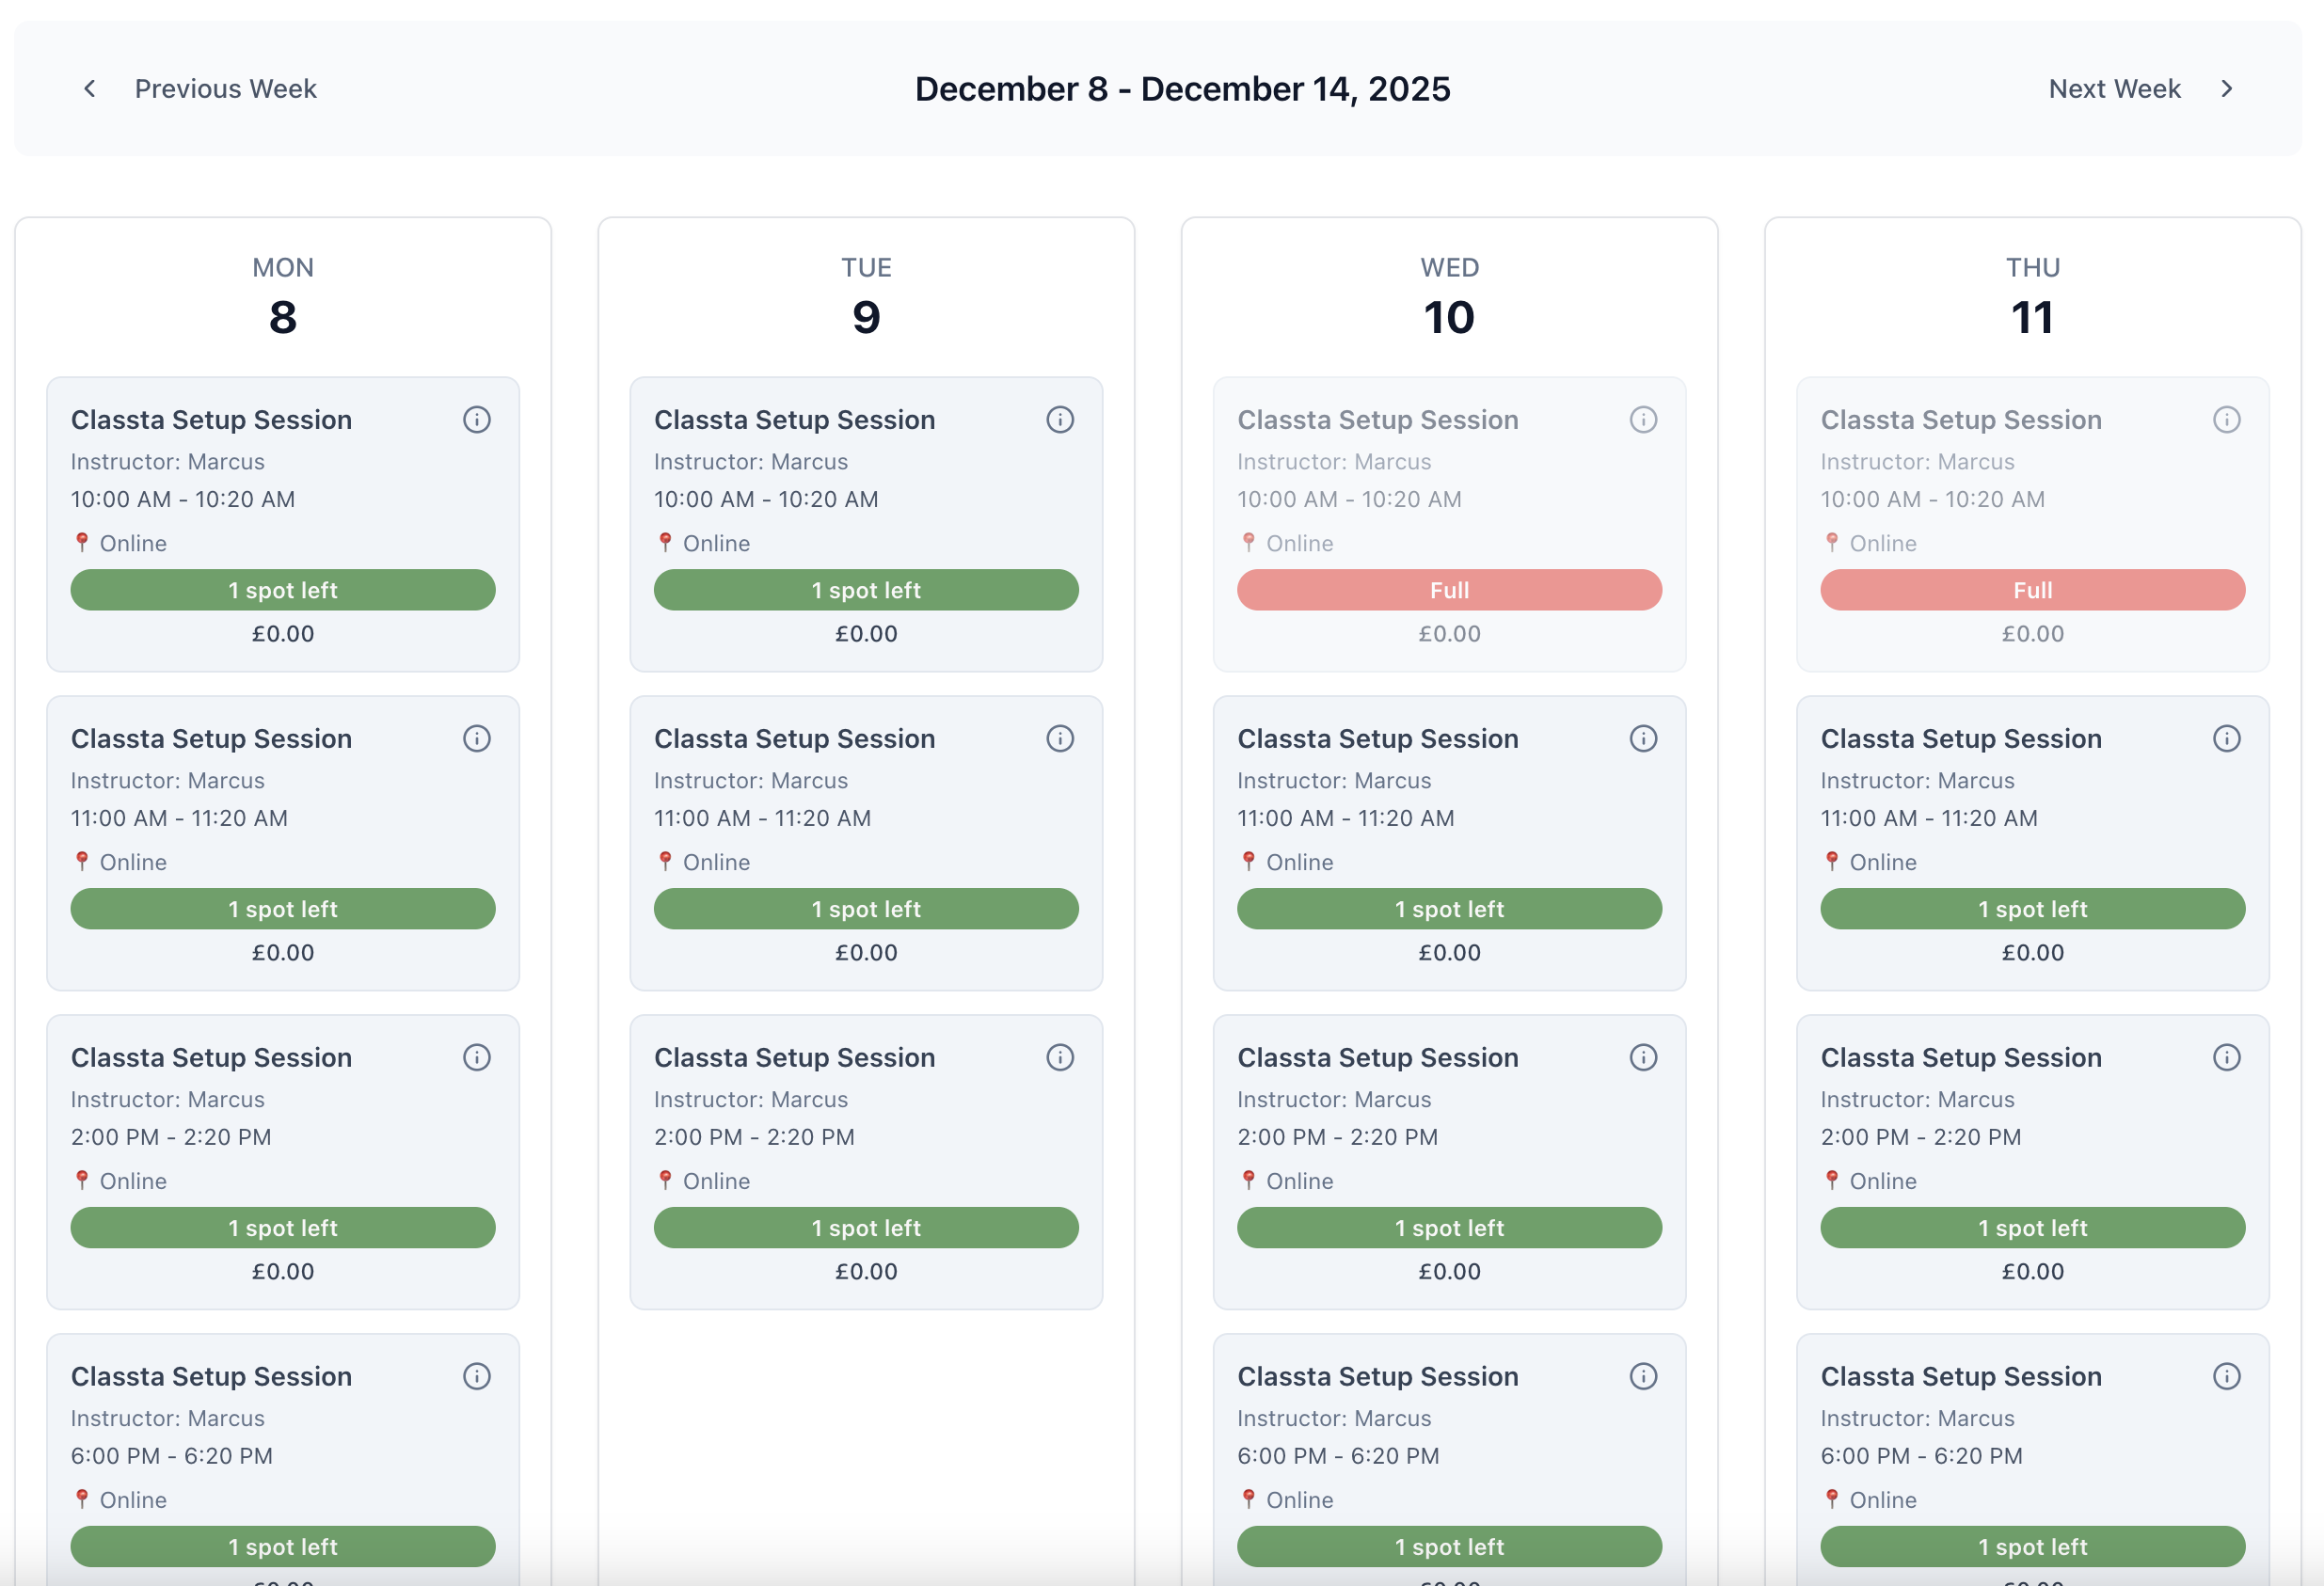The width and height of the screenshot is (2324, 1586).
Task: Open info for Tuesday 2:00 PM session
Action: point(1061,1057)
